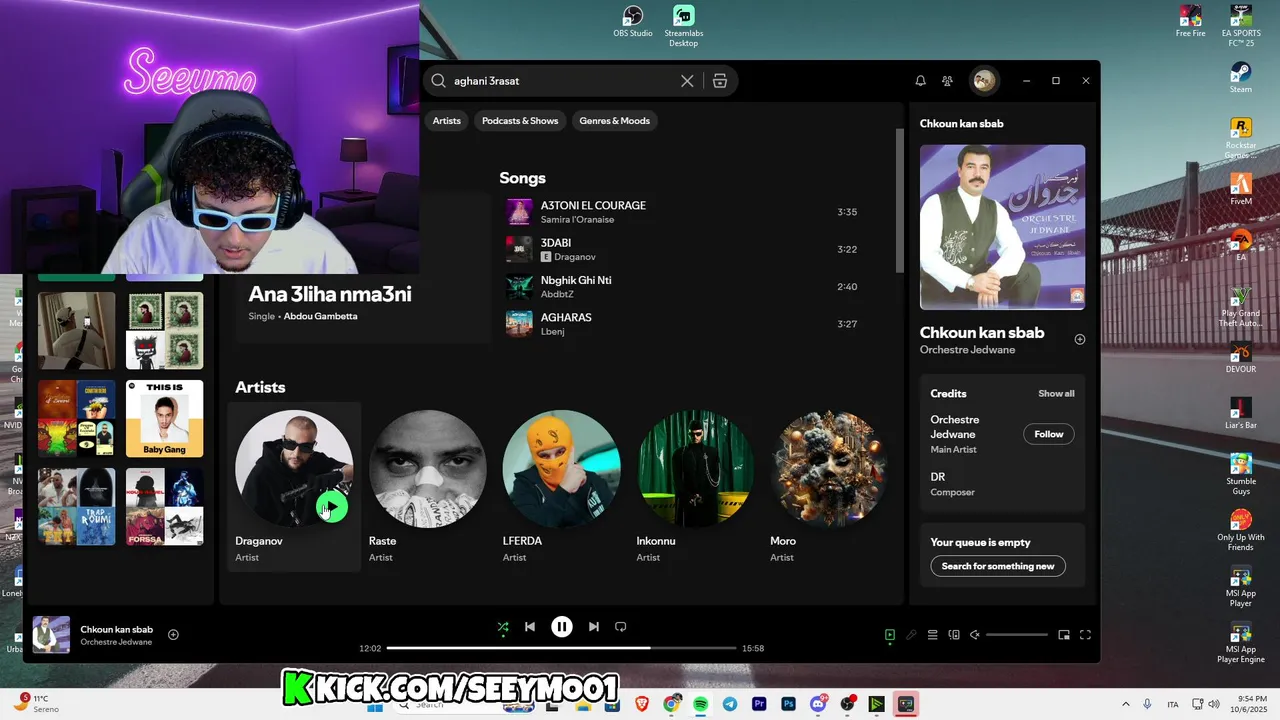Screen dimensions: 1280x720
Task: Select the Genres & Moods filter chip
Action: pos(615,121)
